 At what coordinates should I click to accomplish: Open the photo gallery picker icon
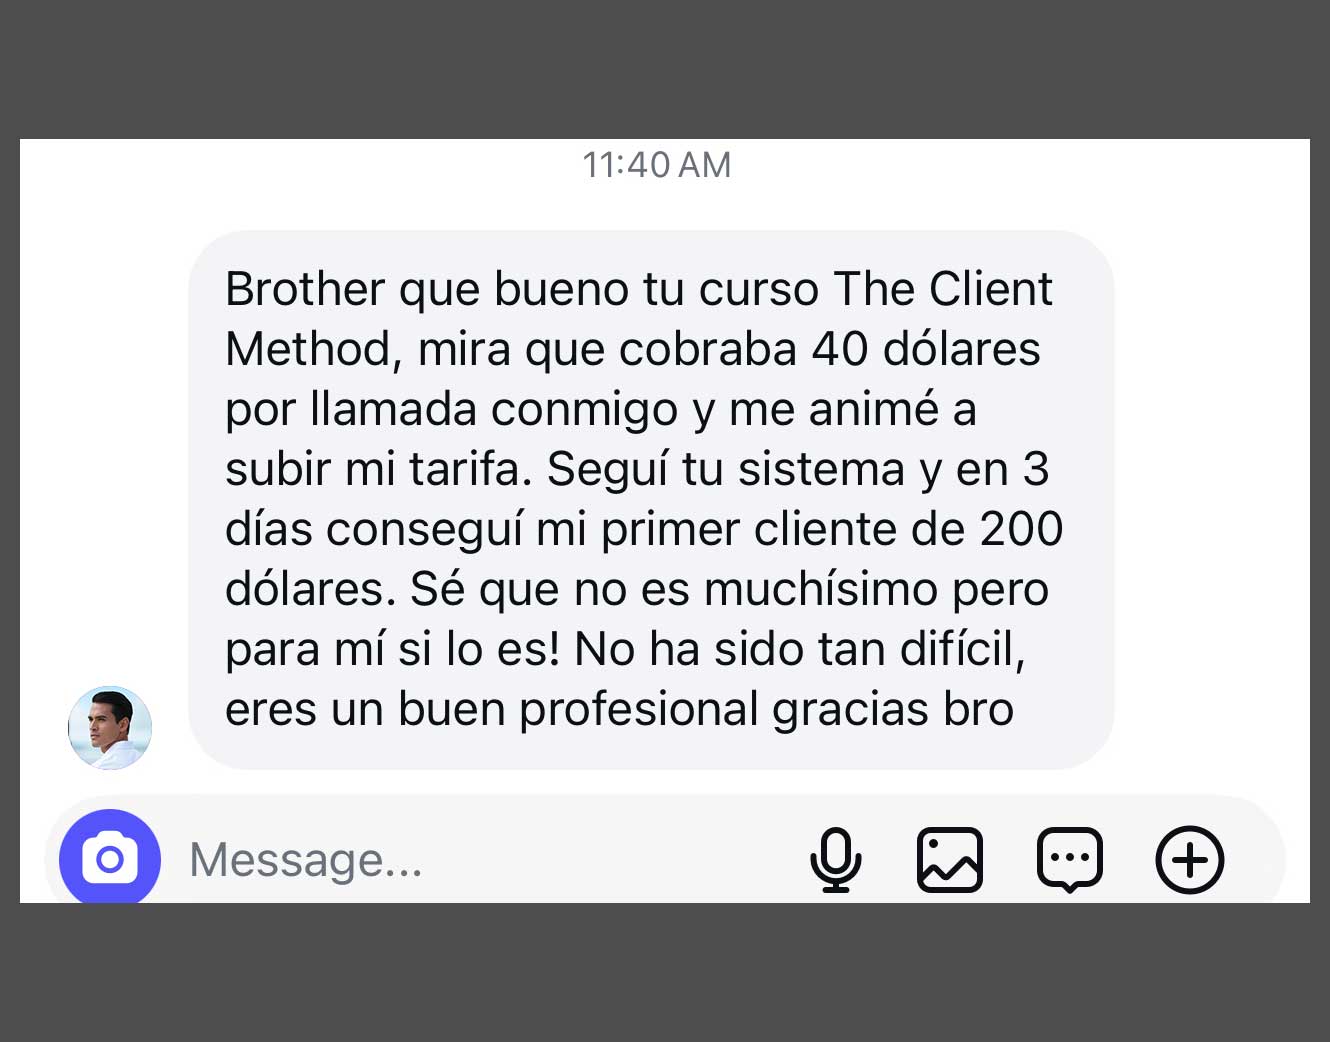pyautogui.click(x=950, y=860)
